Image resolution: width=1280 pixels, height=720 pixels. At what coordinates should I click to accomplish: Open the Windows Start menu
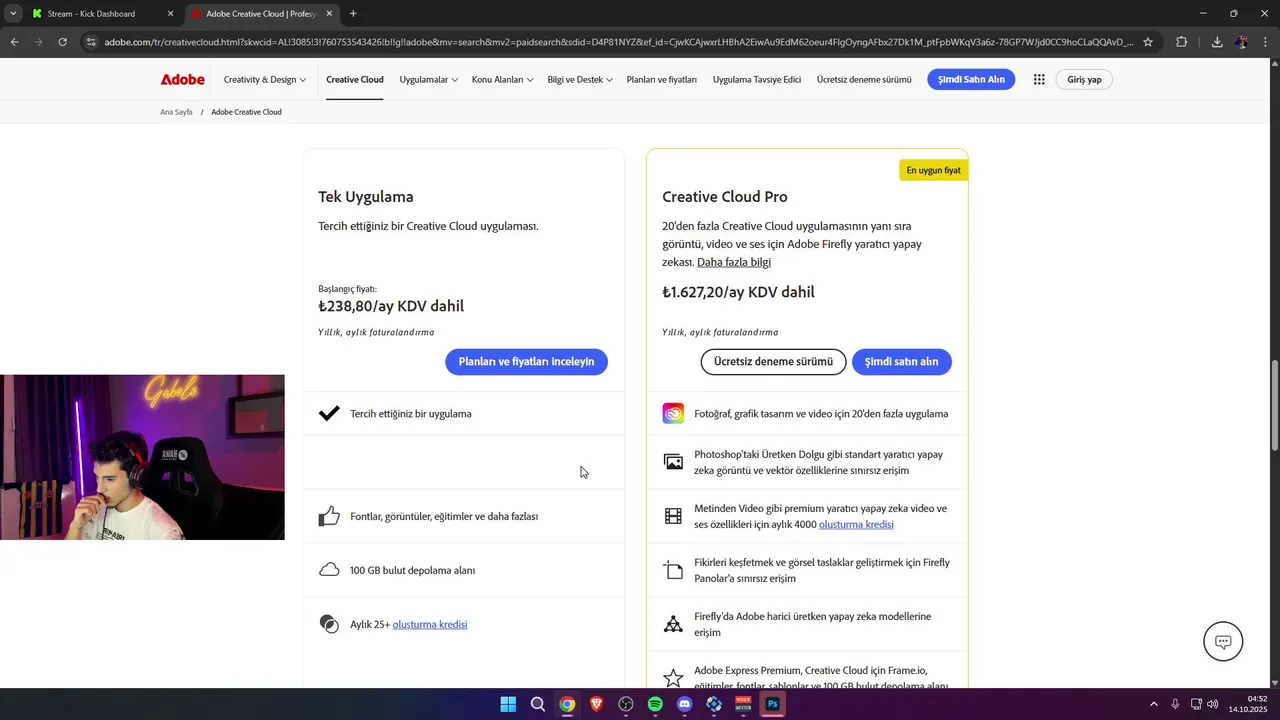tap(508, 704)
